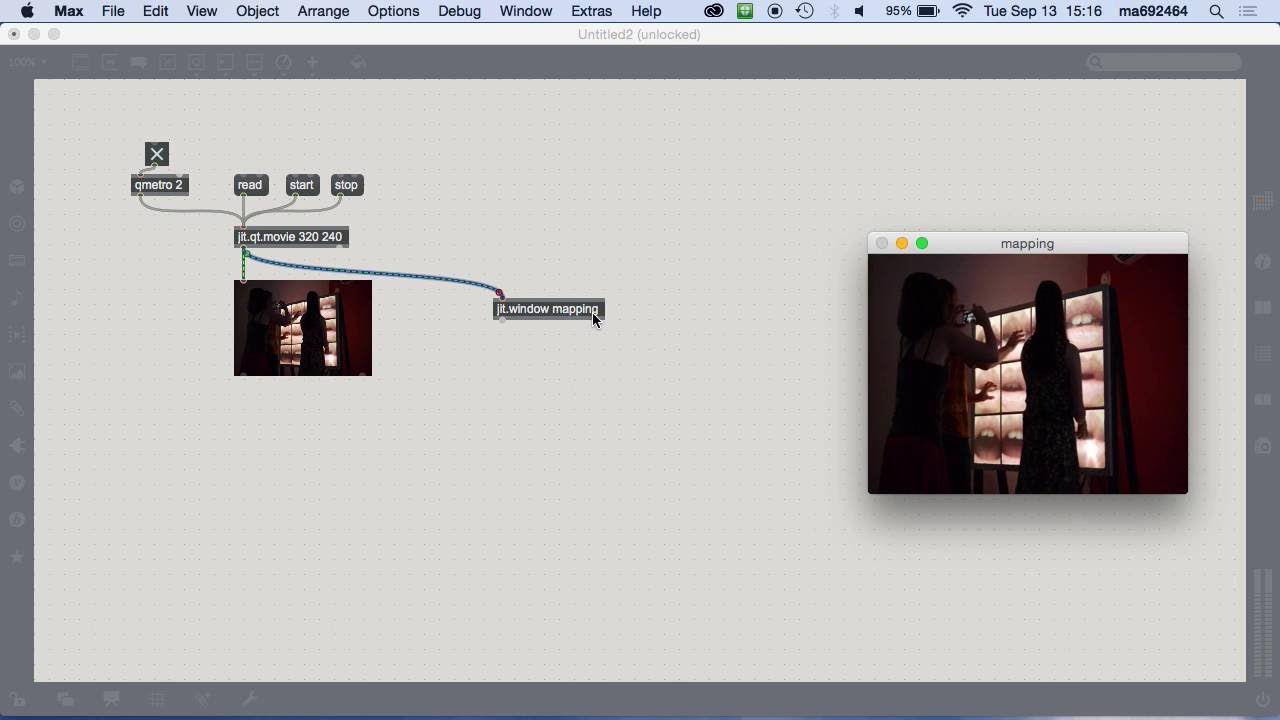This screenshot has width=1280, height=720.
Task: Click the plus add icon in top toolbar
Action: pos(312,62)
